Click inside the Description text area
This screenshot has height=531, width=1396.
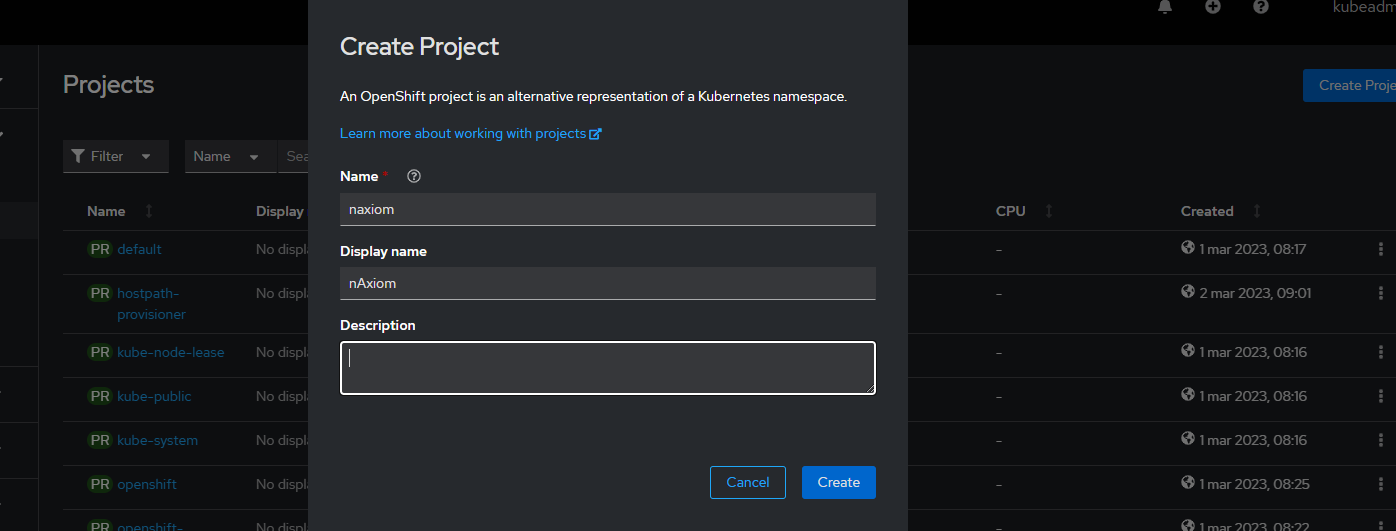click(608, 368)
